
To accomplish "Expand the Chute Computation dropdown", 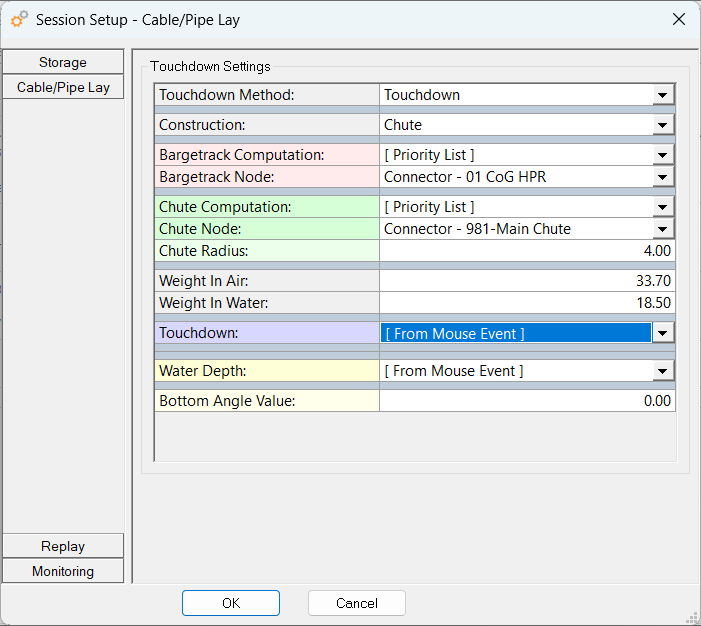I will point(662,207).
